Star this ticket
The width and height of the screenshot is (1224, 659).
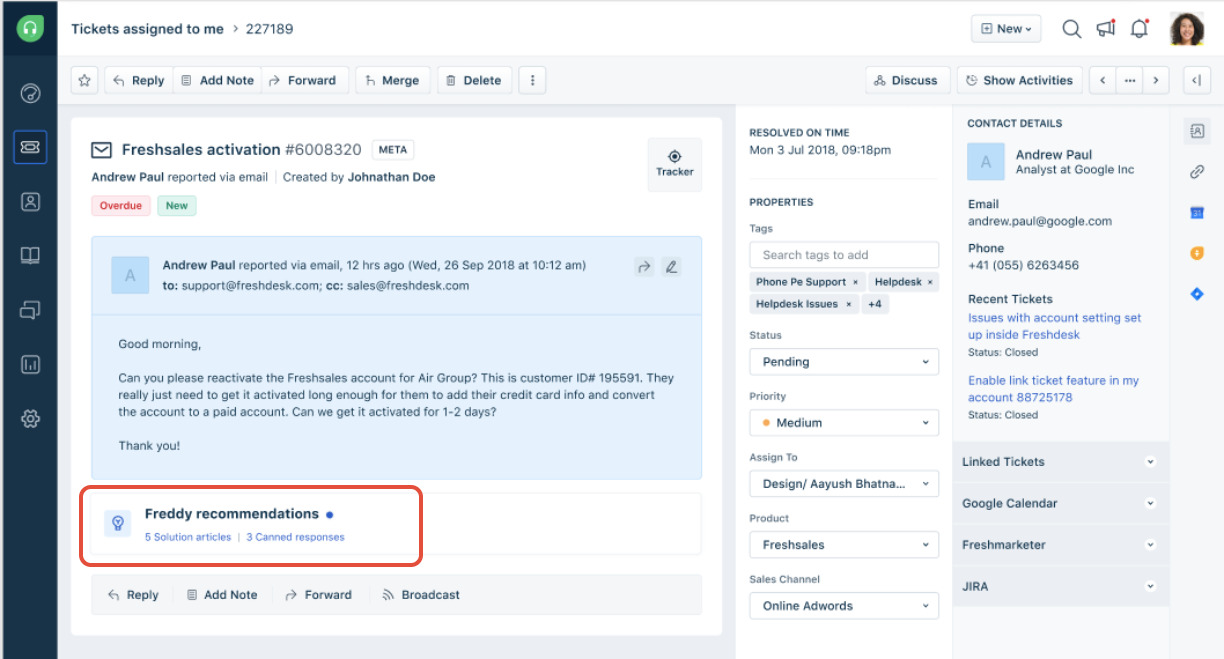click(84, 80)
